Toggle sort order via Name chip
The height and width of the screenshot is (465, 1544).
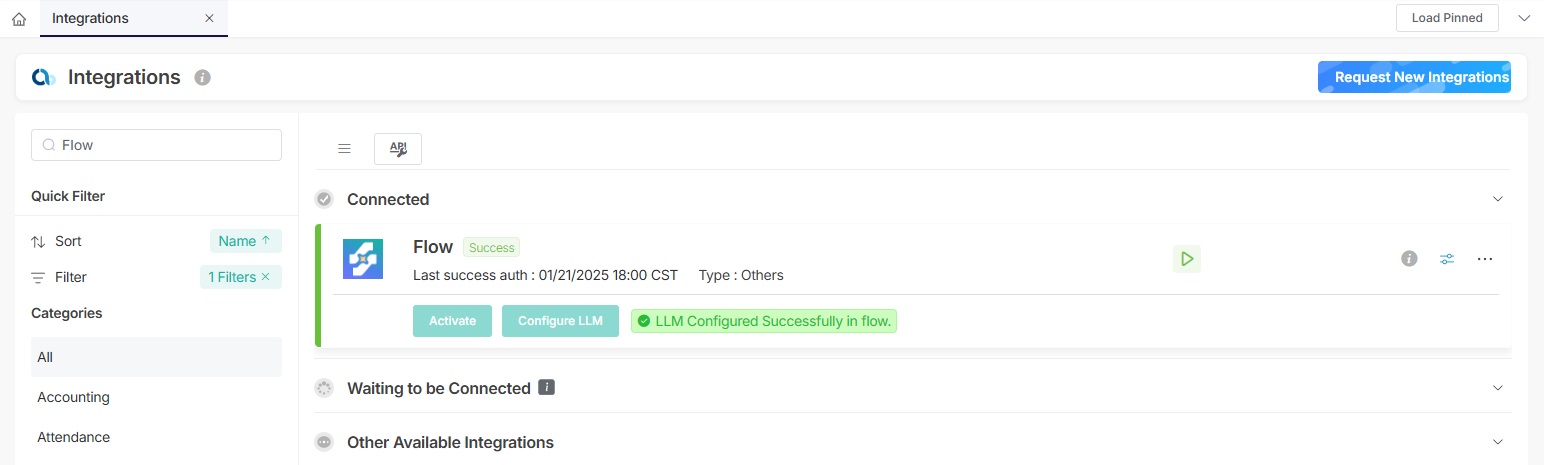[245, 241]
